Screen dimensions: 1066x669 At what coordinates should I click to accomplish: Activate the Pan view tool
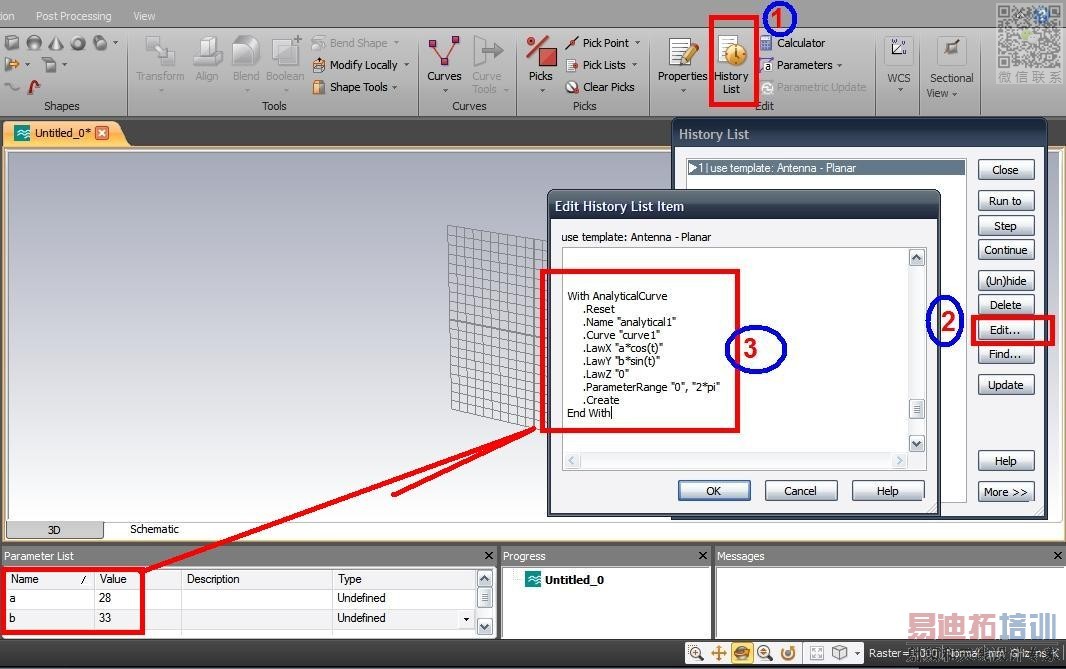pyautogui.click(x=719, y=653)
